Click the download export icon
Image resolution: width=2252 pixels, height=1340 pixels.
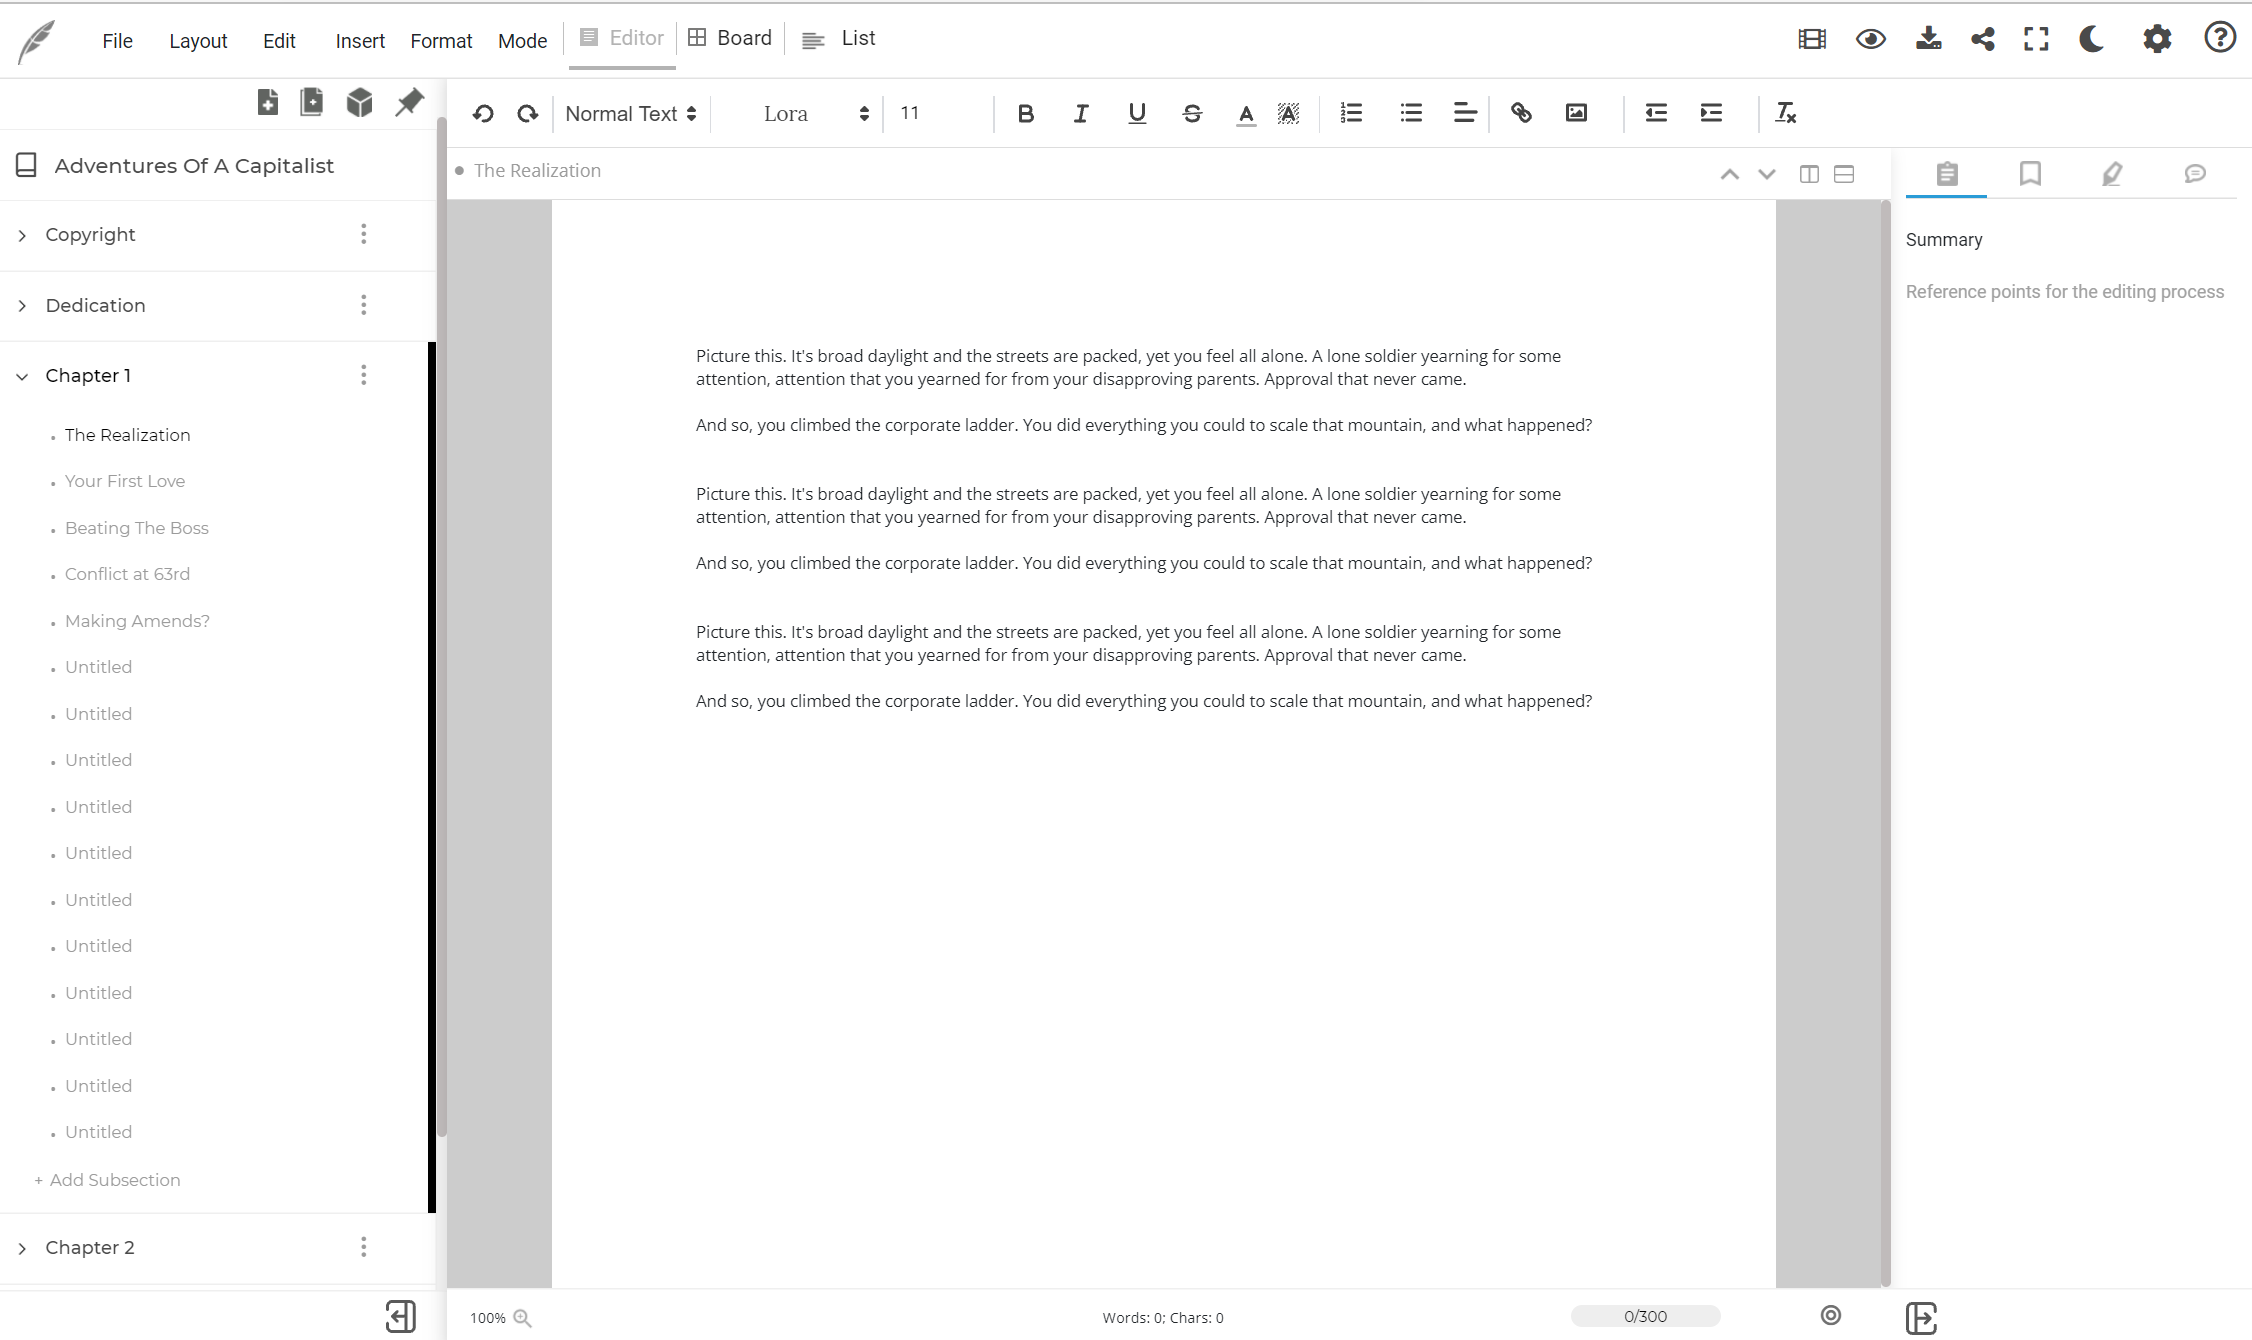tap(1928, 39)
